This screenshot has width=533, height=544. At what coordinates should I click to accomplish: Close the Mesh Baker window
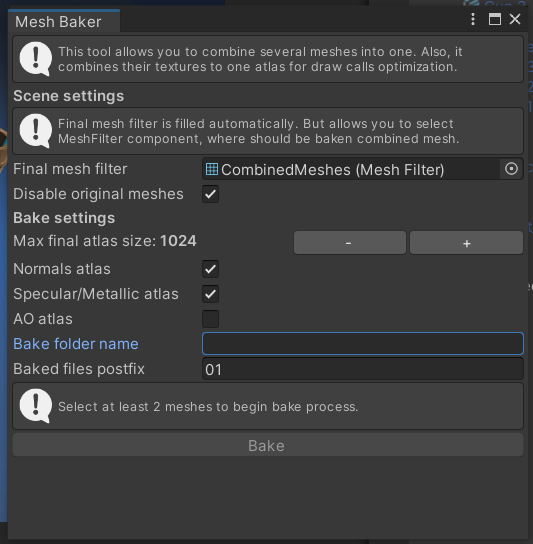(x=515, y=19)
